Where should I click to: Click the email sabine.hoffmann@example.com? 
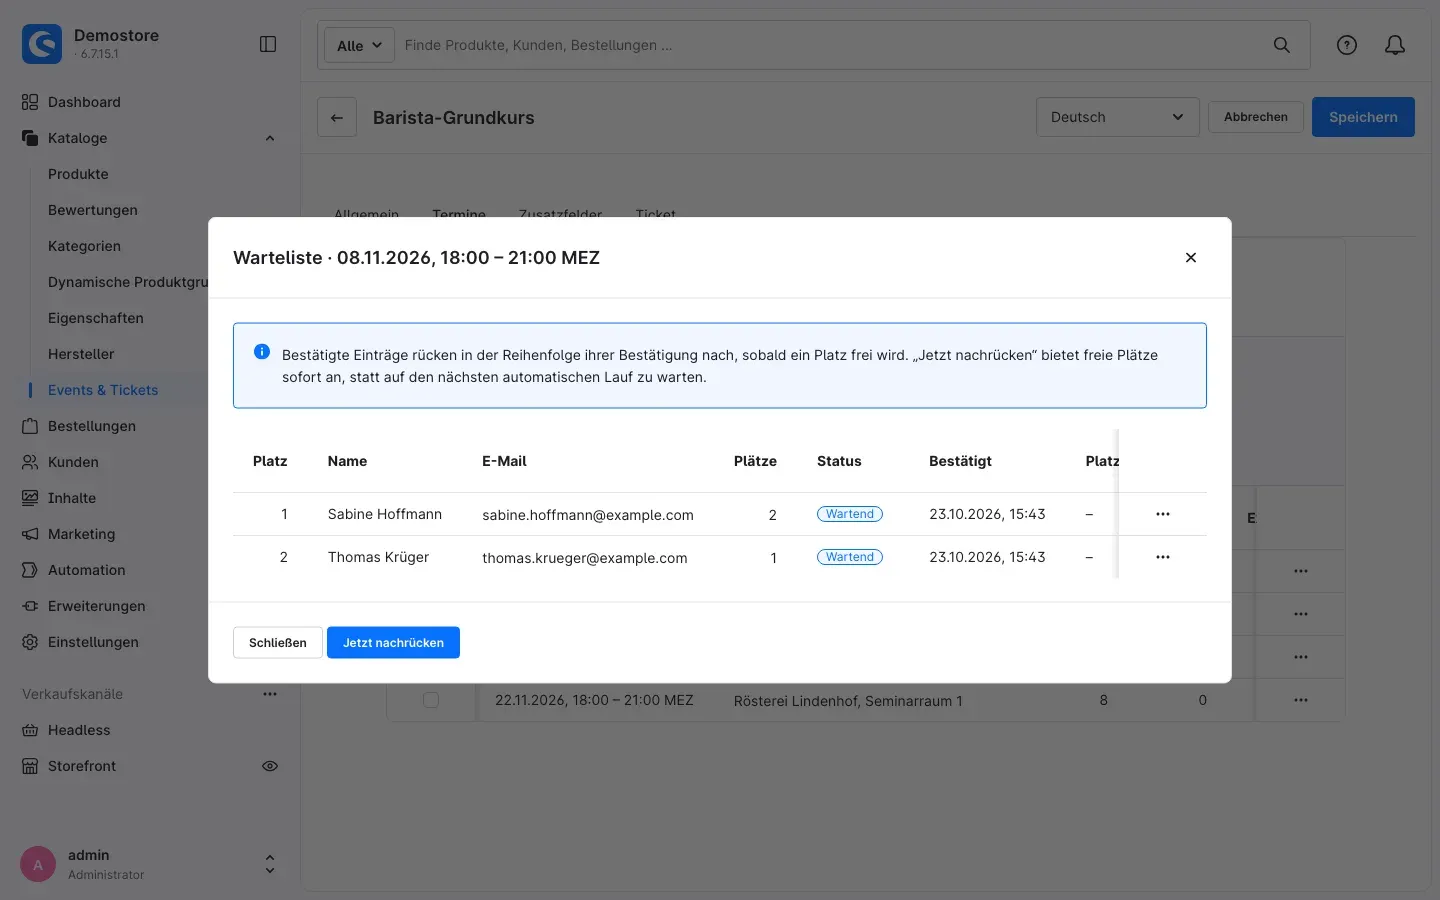tap(588, 515)
